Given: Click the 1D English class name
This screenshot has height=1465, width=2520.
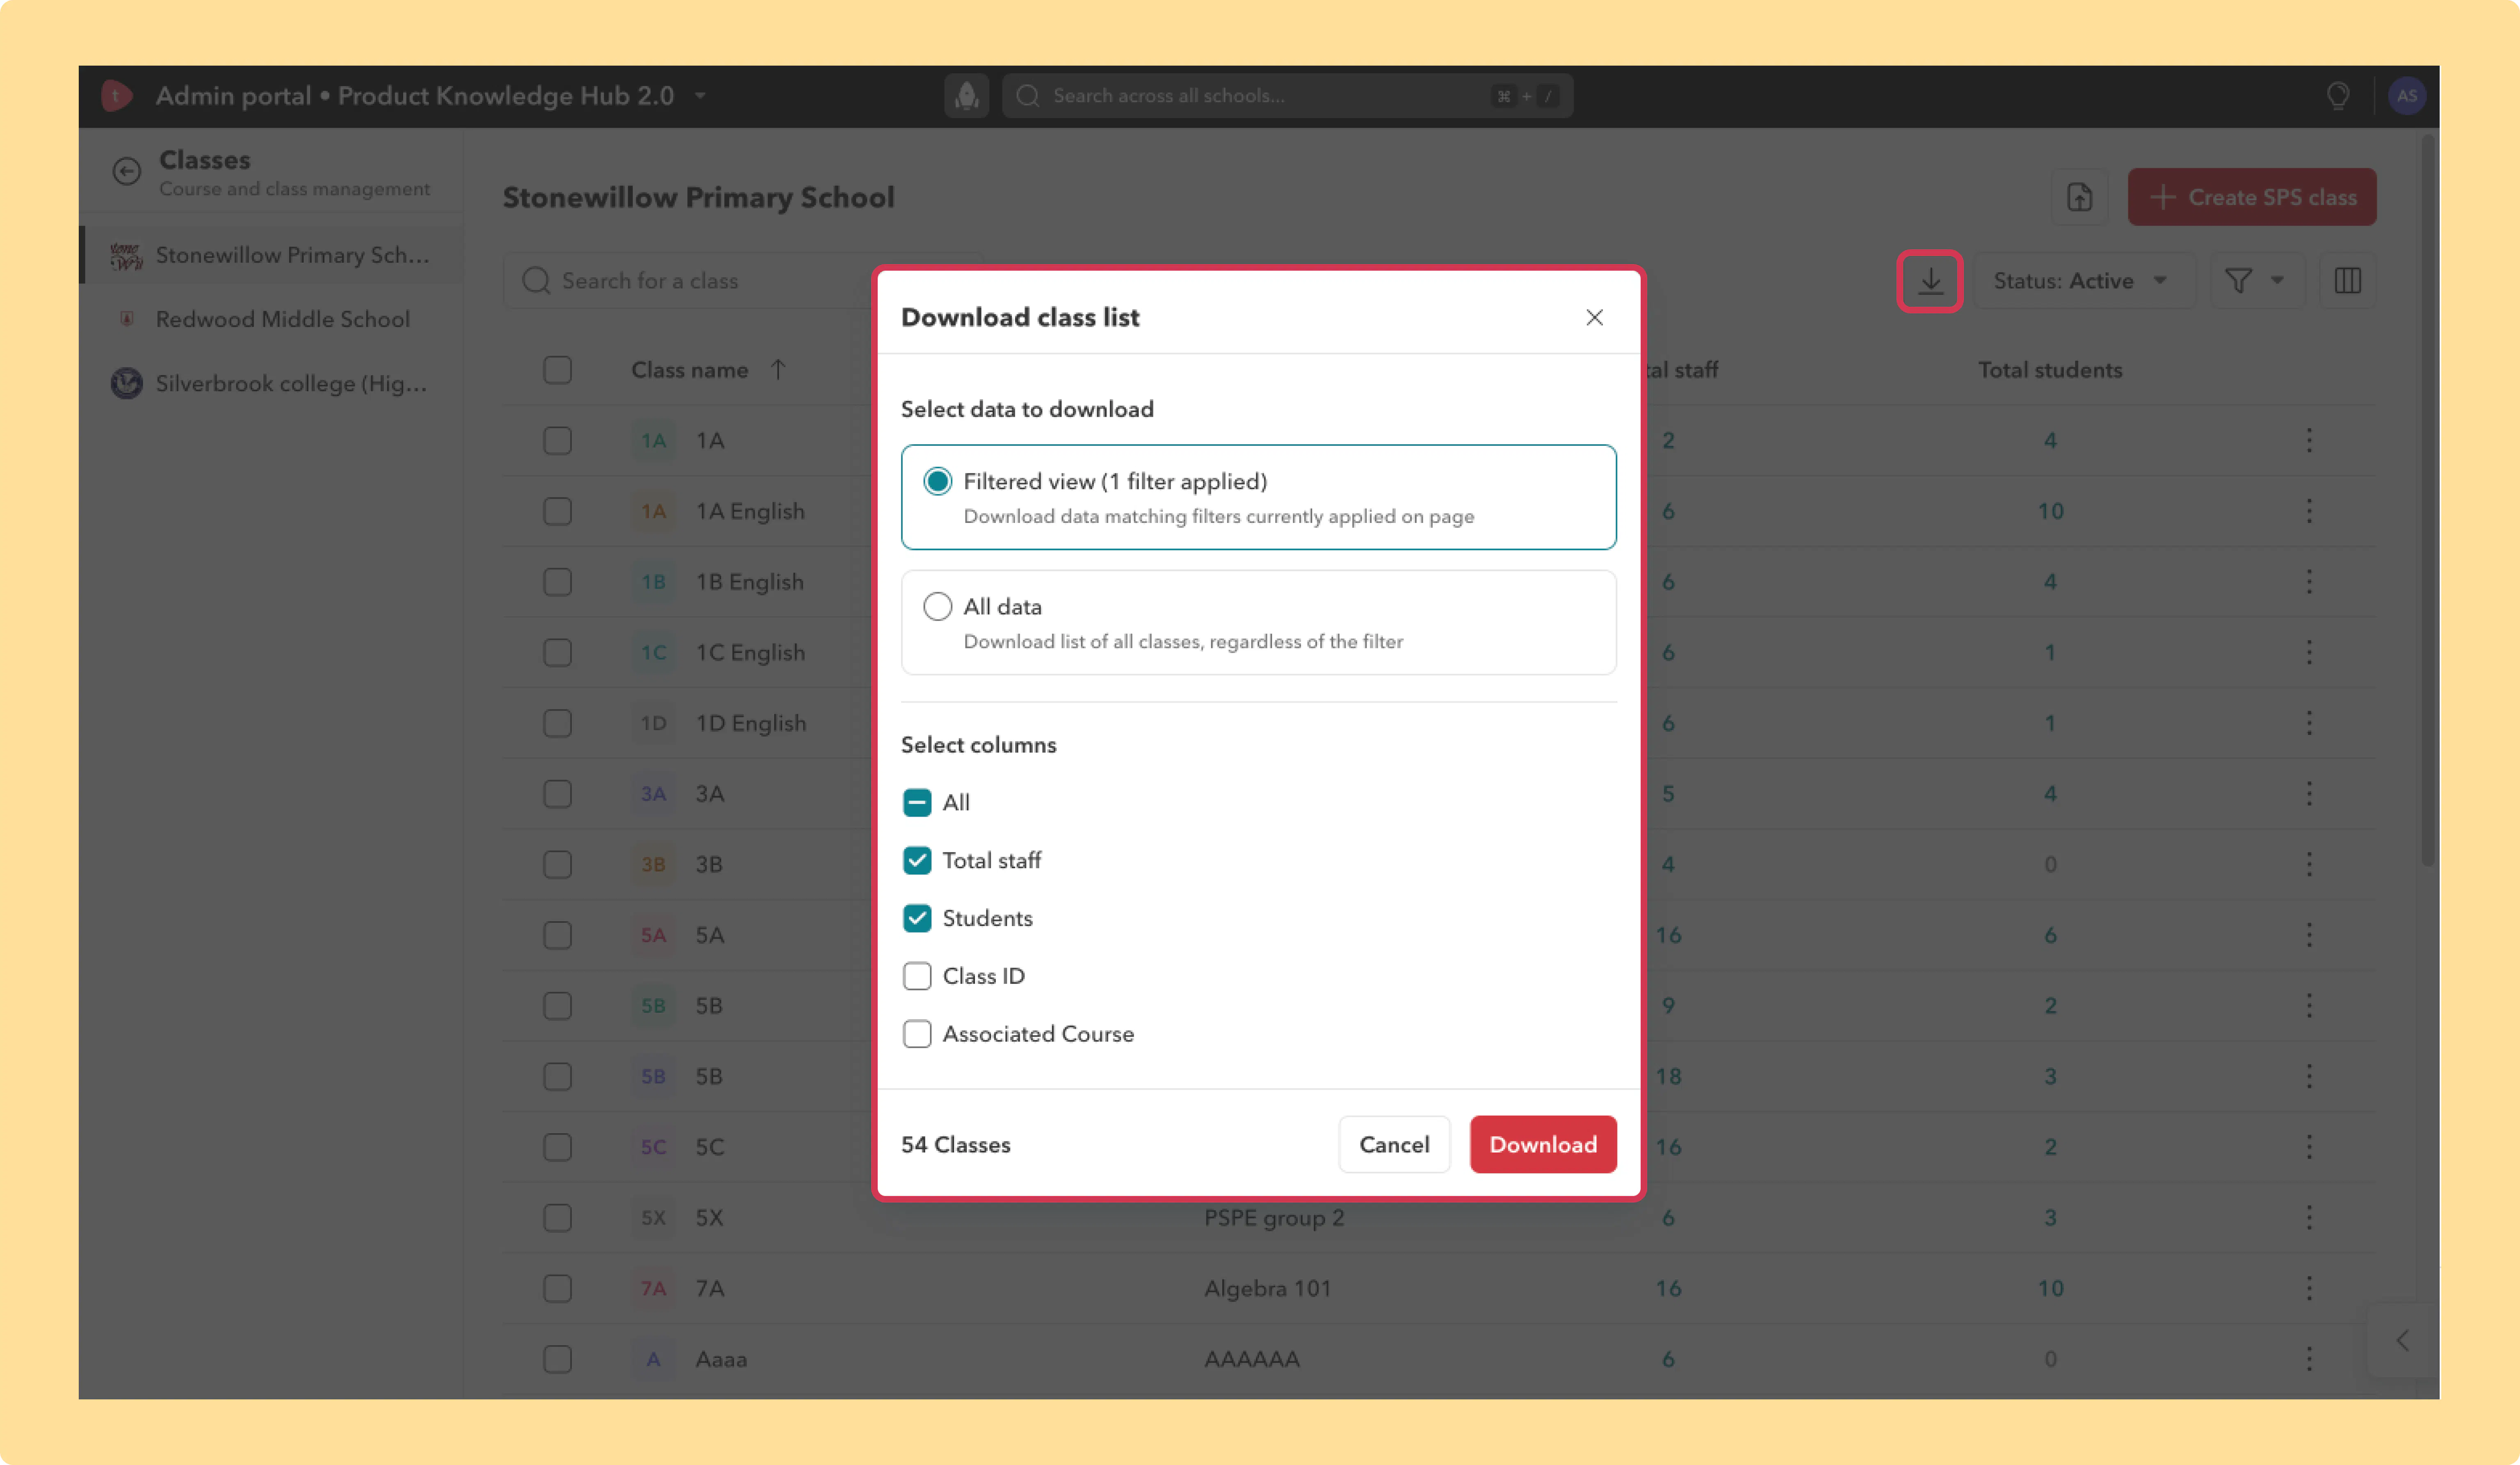Looking at the screenshot, I should point(751,724).
